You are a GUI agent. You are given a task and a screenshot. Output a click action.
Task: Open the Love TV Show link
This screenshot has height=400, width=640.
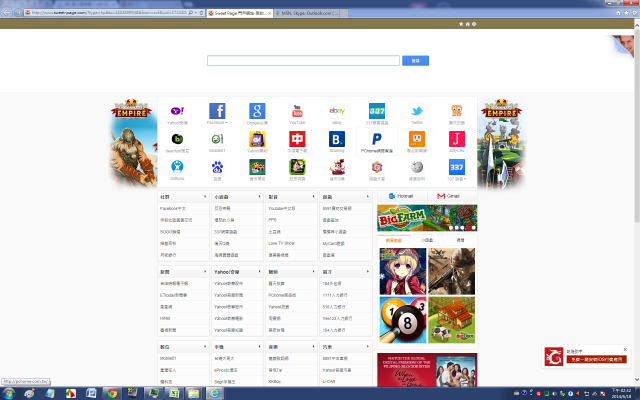point(281,243)
